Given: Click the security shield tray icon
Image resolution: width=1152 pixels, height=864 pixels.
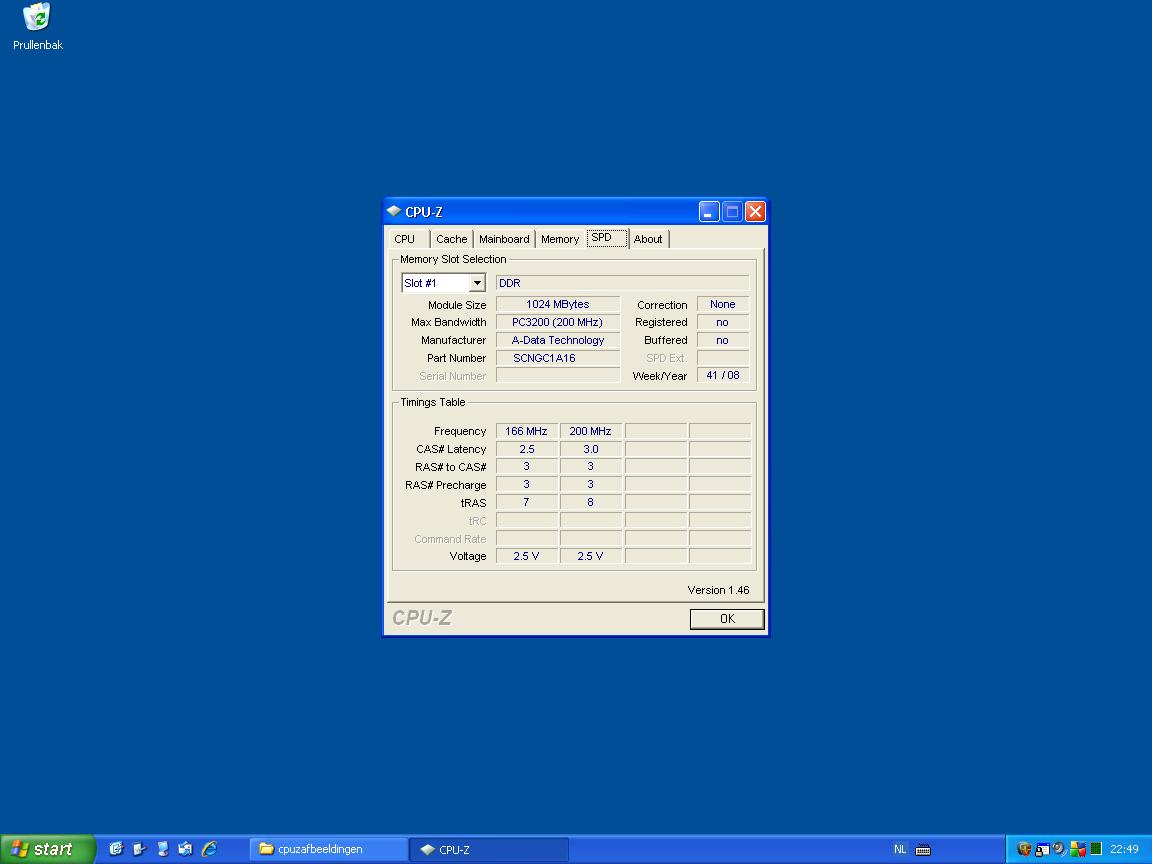Looking at the screenshot, I should pos(1023,849).
